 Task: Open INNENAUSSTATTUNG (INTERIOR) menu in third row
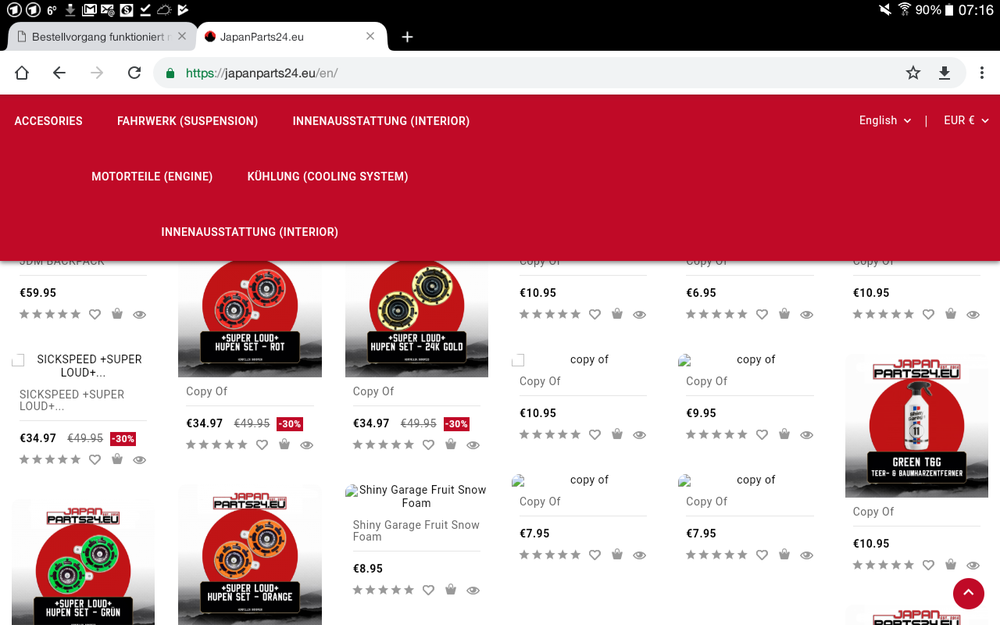coord(250,232)
